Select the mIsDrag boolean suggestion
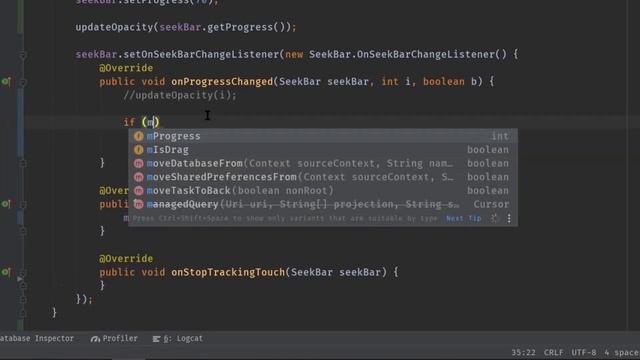Image resolution: width=640 pixels, height=360 pixels. (x=323, y=150)
